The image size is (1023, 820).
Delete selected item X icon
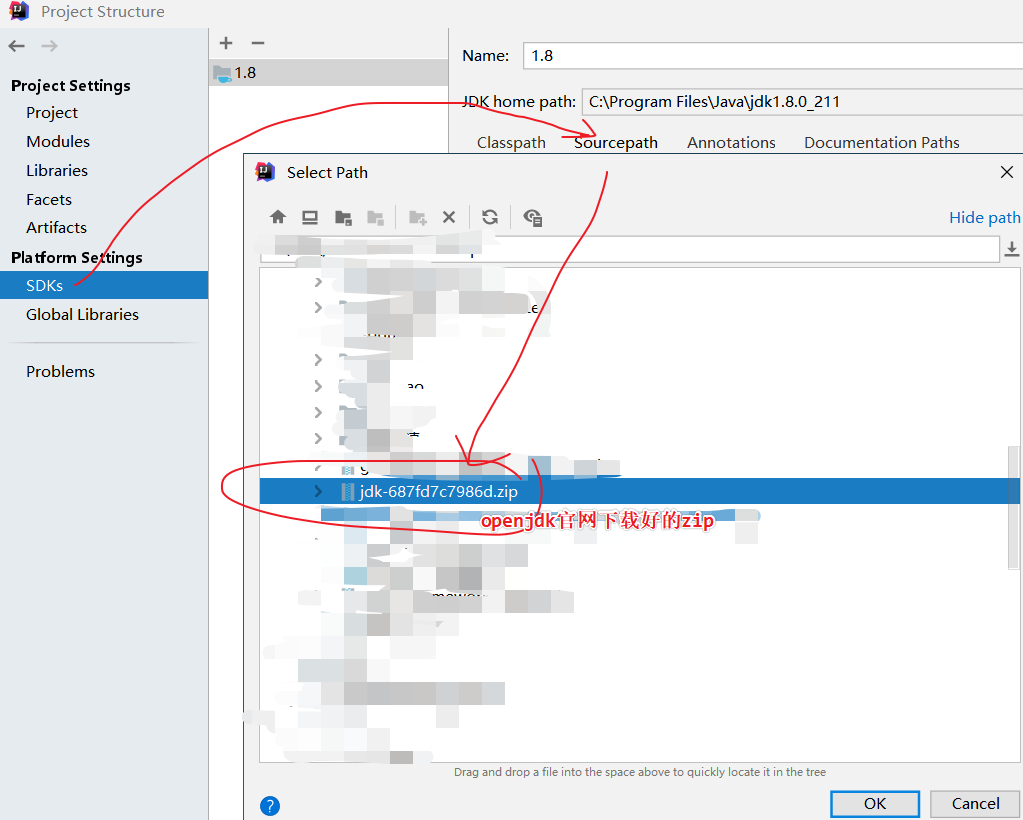tap(449, 217)
